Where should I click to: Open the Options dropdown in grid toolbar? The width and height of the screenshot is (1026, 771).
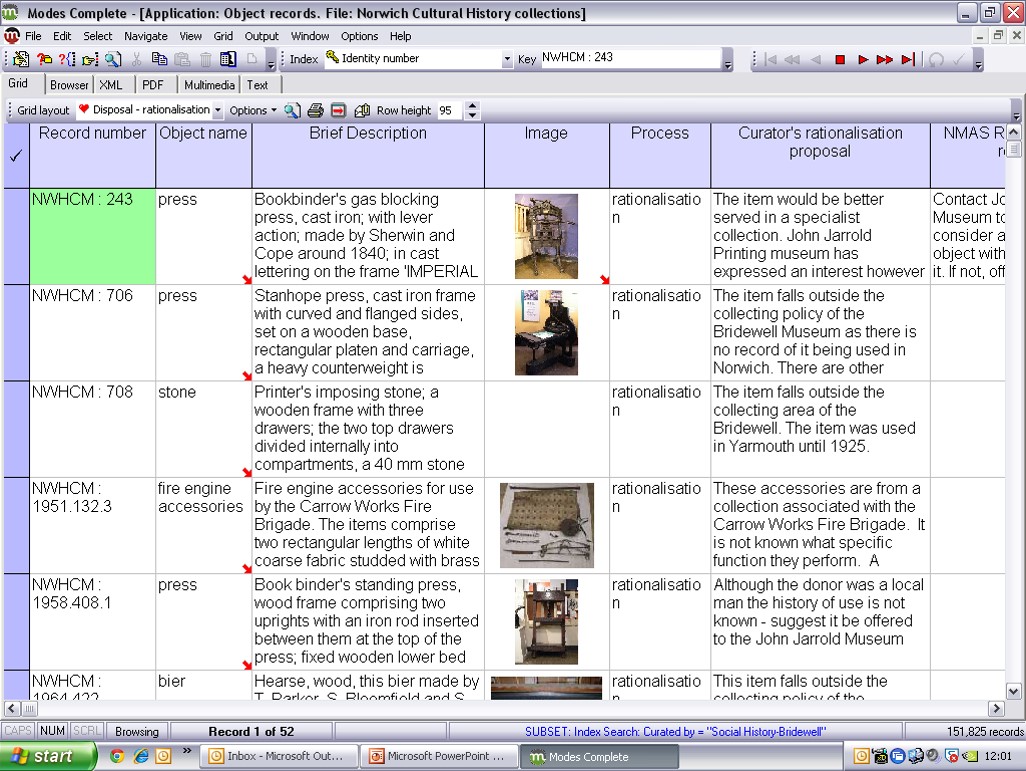point(253,111)
